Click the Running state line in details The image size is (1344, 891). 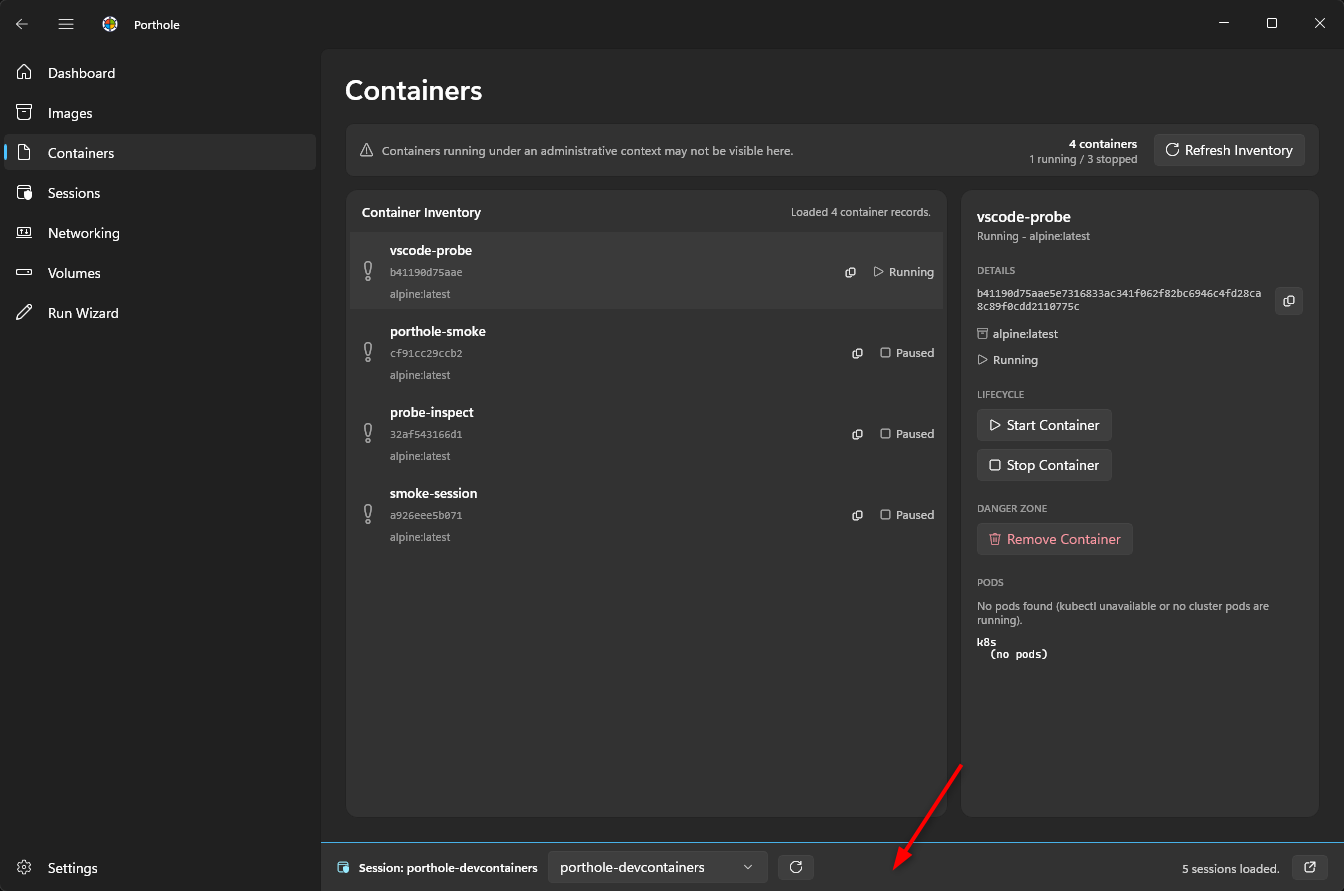pyautogui.click(x=1008, y=360)
